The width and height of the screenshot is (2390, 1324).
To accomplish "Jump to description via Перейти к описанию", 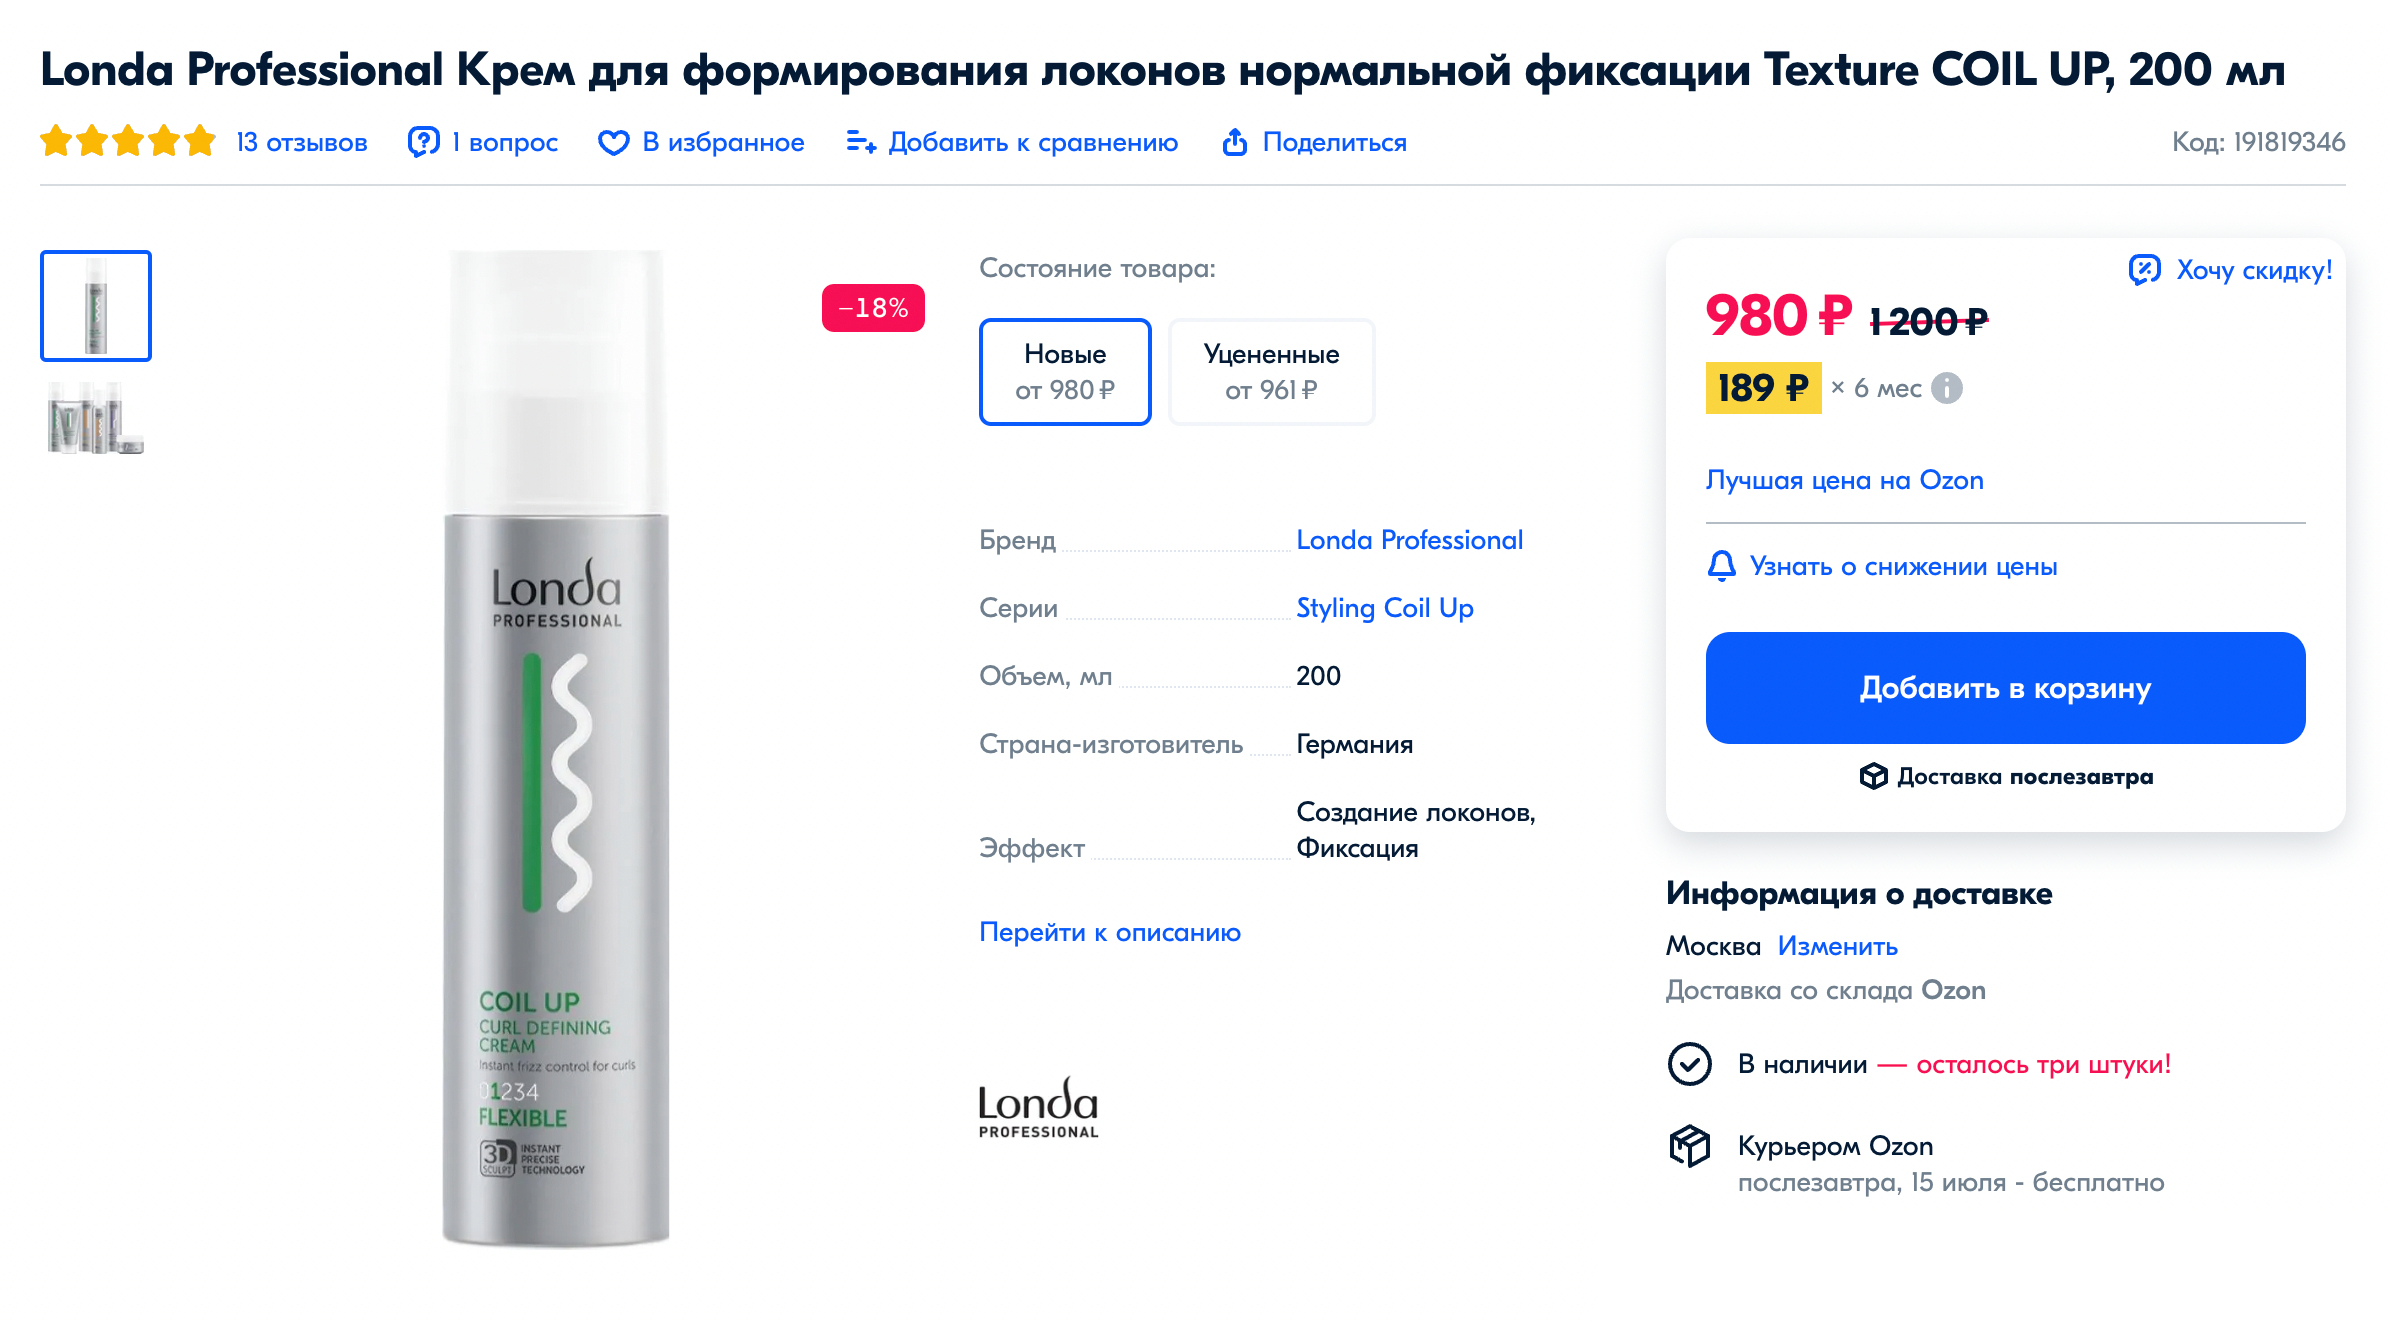I will tap(1109, 932).
